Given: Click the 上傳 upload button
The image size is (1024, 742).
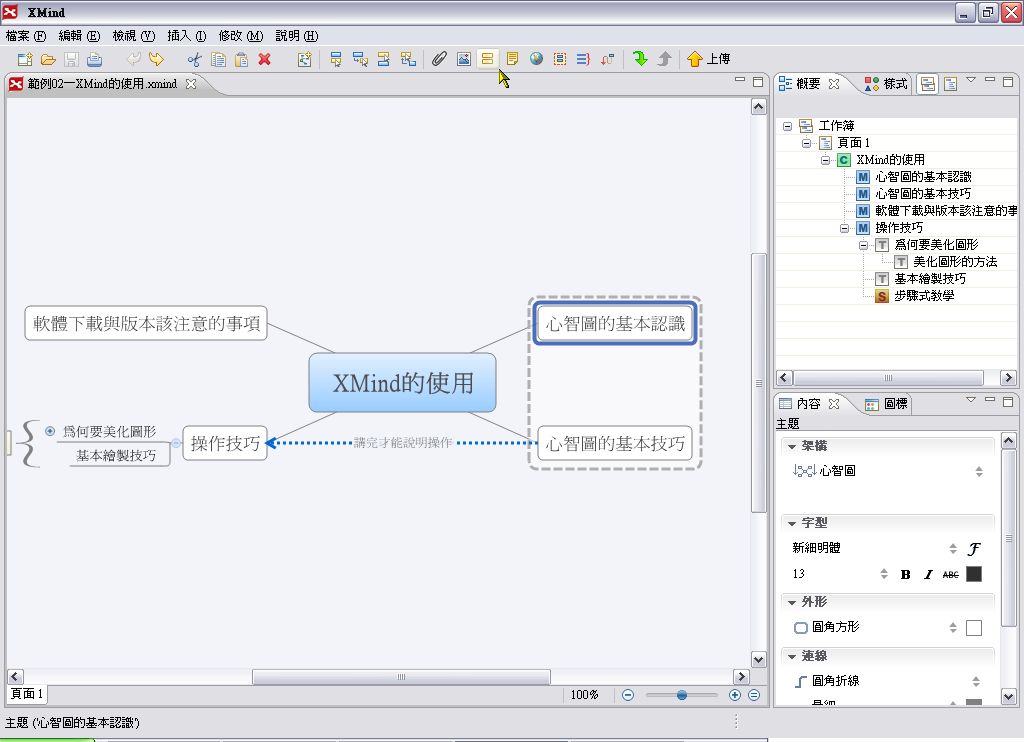Looking at the screenshot, I should point(709,59).
